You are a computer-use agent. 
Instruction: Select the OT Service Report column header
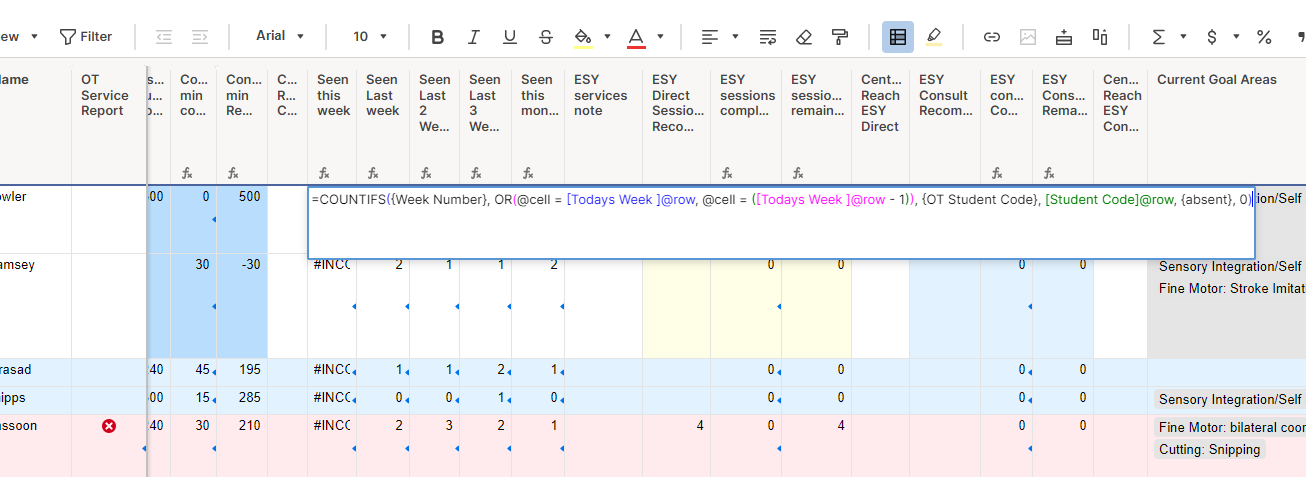[109, 124]
